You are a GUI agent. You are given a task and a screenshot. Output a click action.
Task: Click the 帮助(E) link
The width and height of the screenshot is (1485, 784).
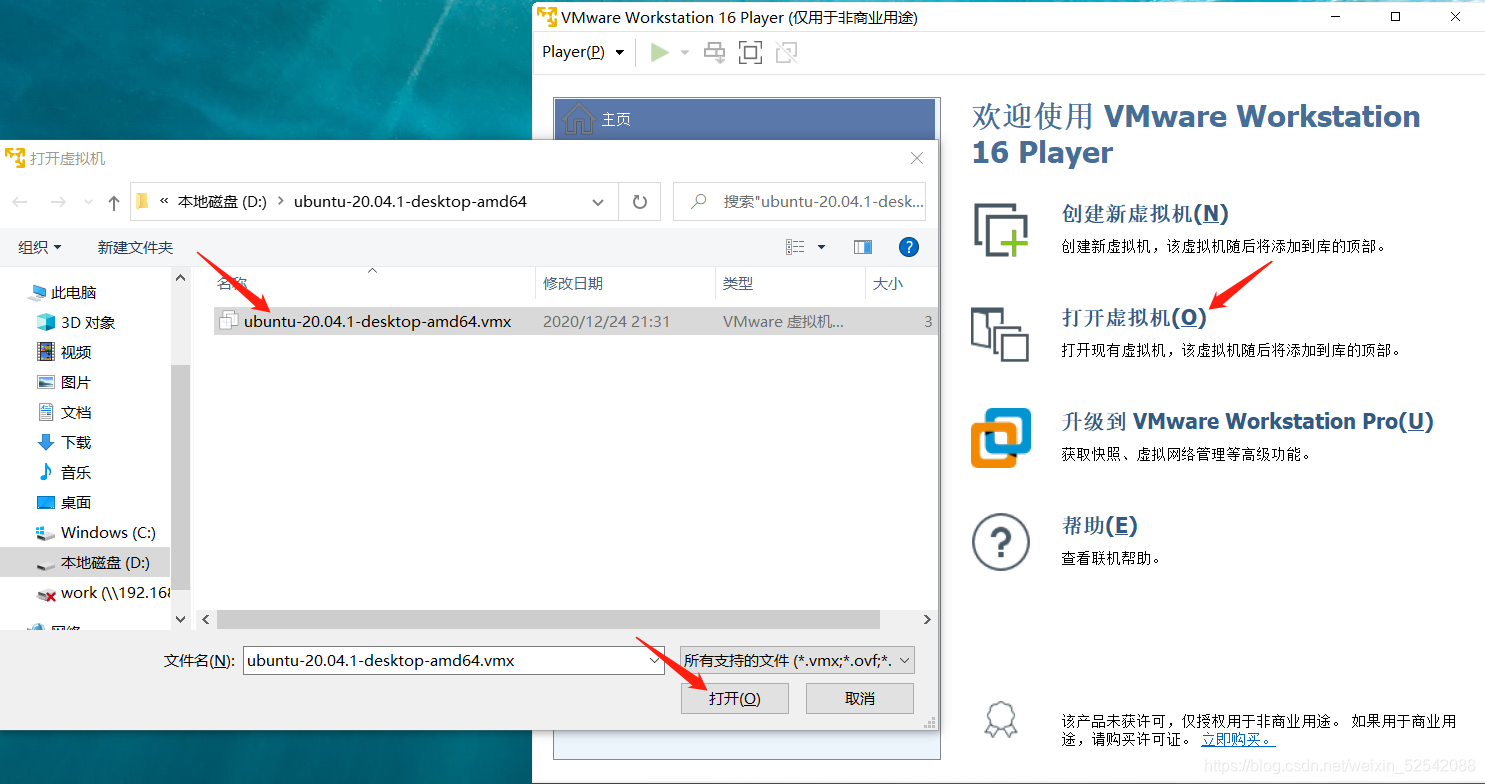tap(1099, 525)
